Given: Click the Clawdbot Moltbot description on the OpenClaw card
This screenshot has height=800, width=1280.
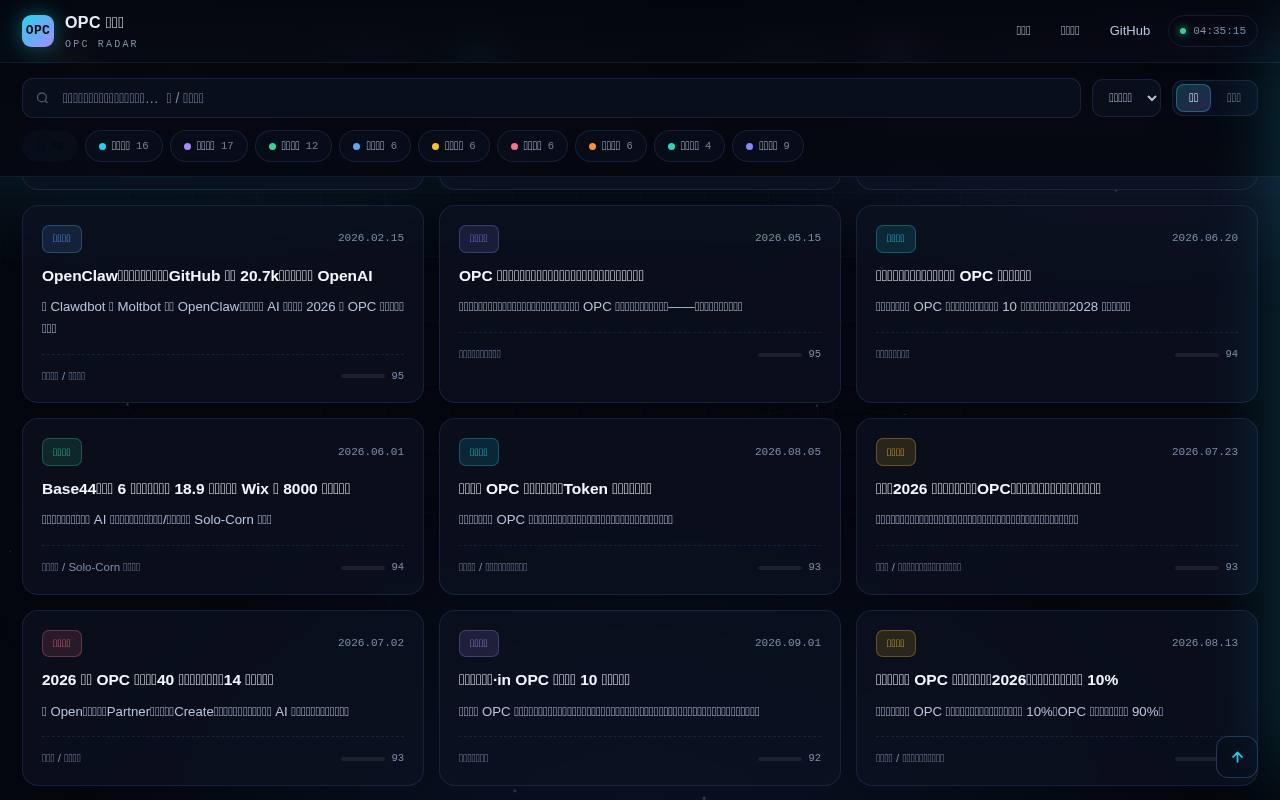Looking at the screenshot, I should tap(223, 317).
